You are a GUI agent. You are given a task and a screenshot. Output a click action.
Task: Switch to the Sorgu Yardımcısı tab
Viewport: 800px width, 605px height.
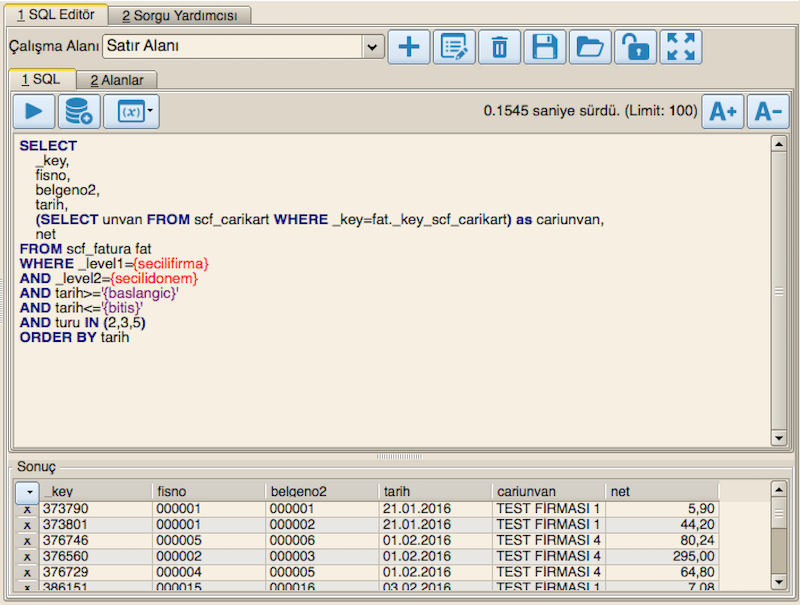pos(180,15)
